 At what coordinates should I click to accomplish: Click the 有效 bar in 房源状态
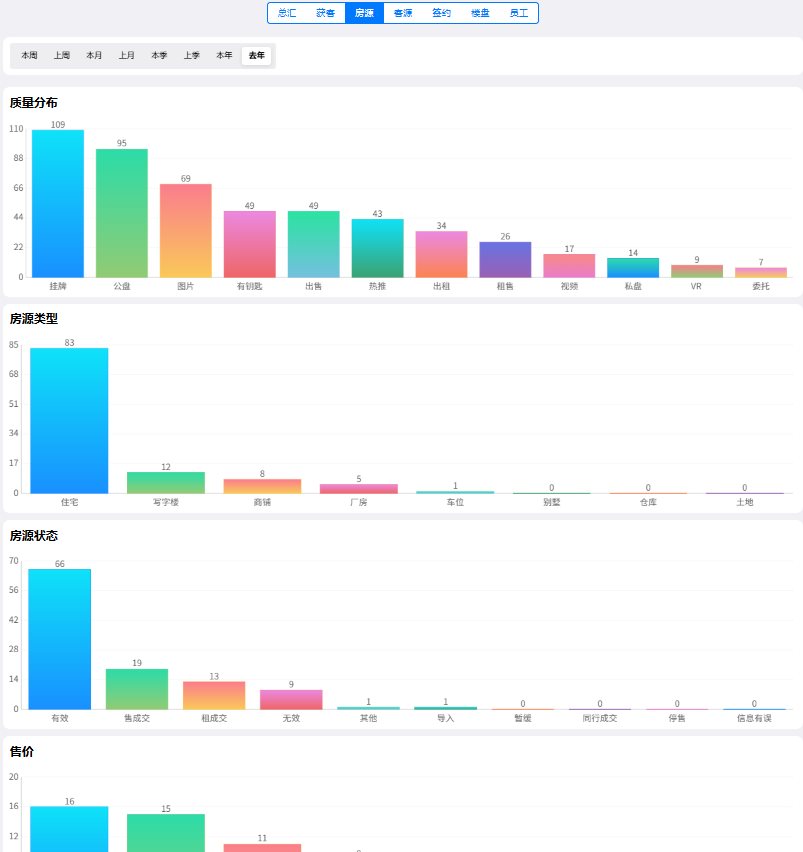(60, 639)
